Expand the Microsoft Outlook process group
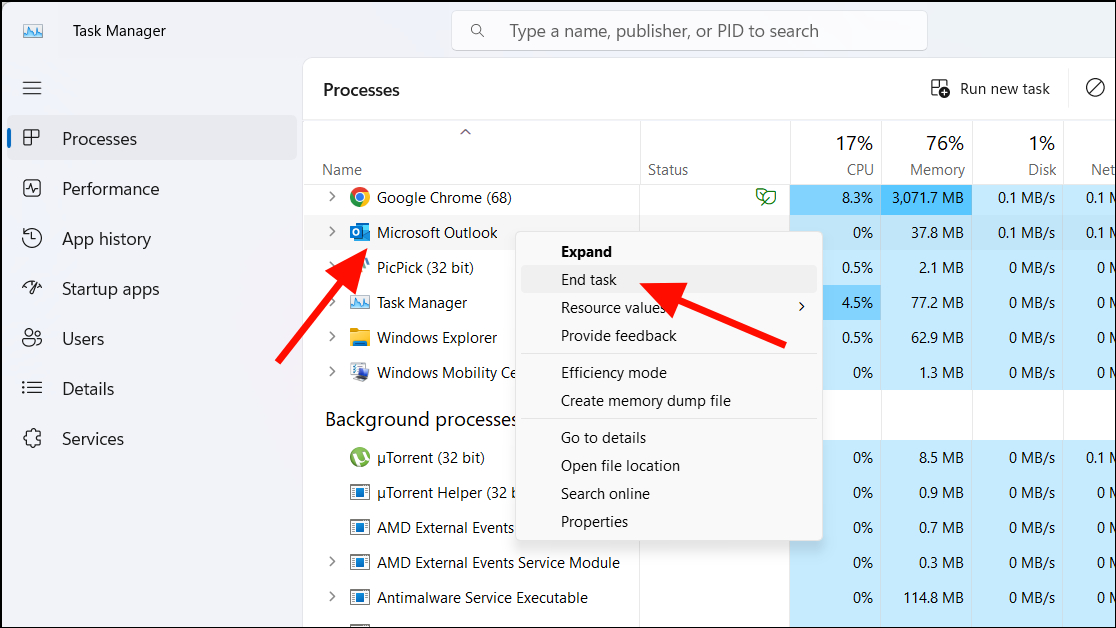1116x628 pixels. click(x=332, y=231)
